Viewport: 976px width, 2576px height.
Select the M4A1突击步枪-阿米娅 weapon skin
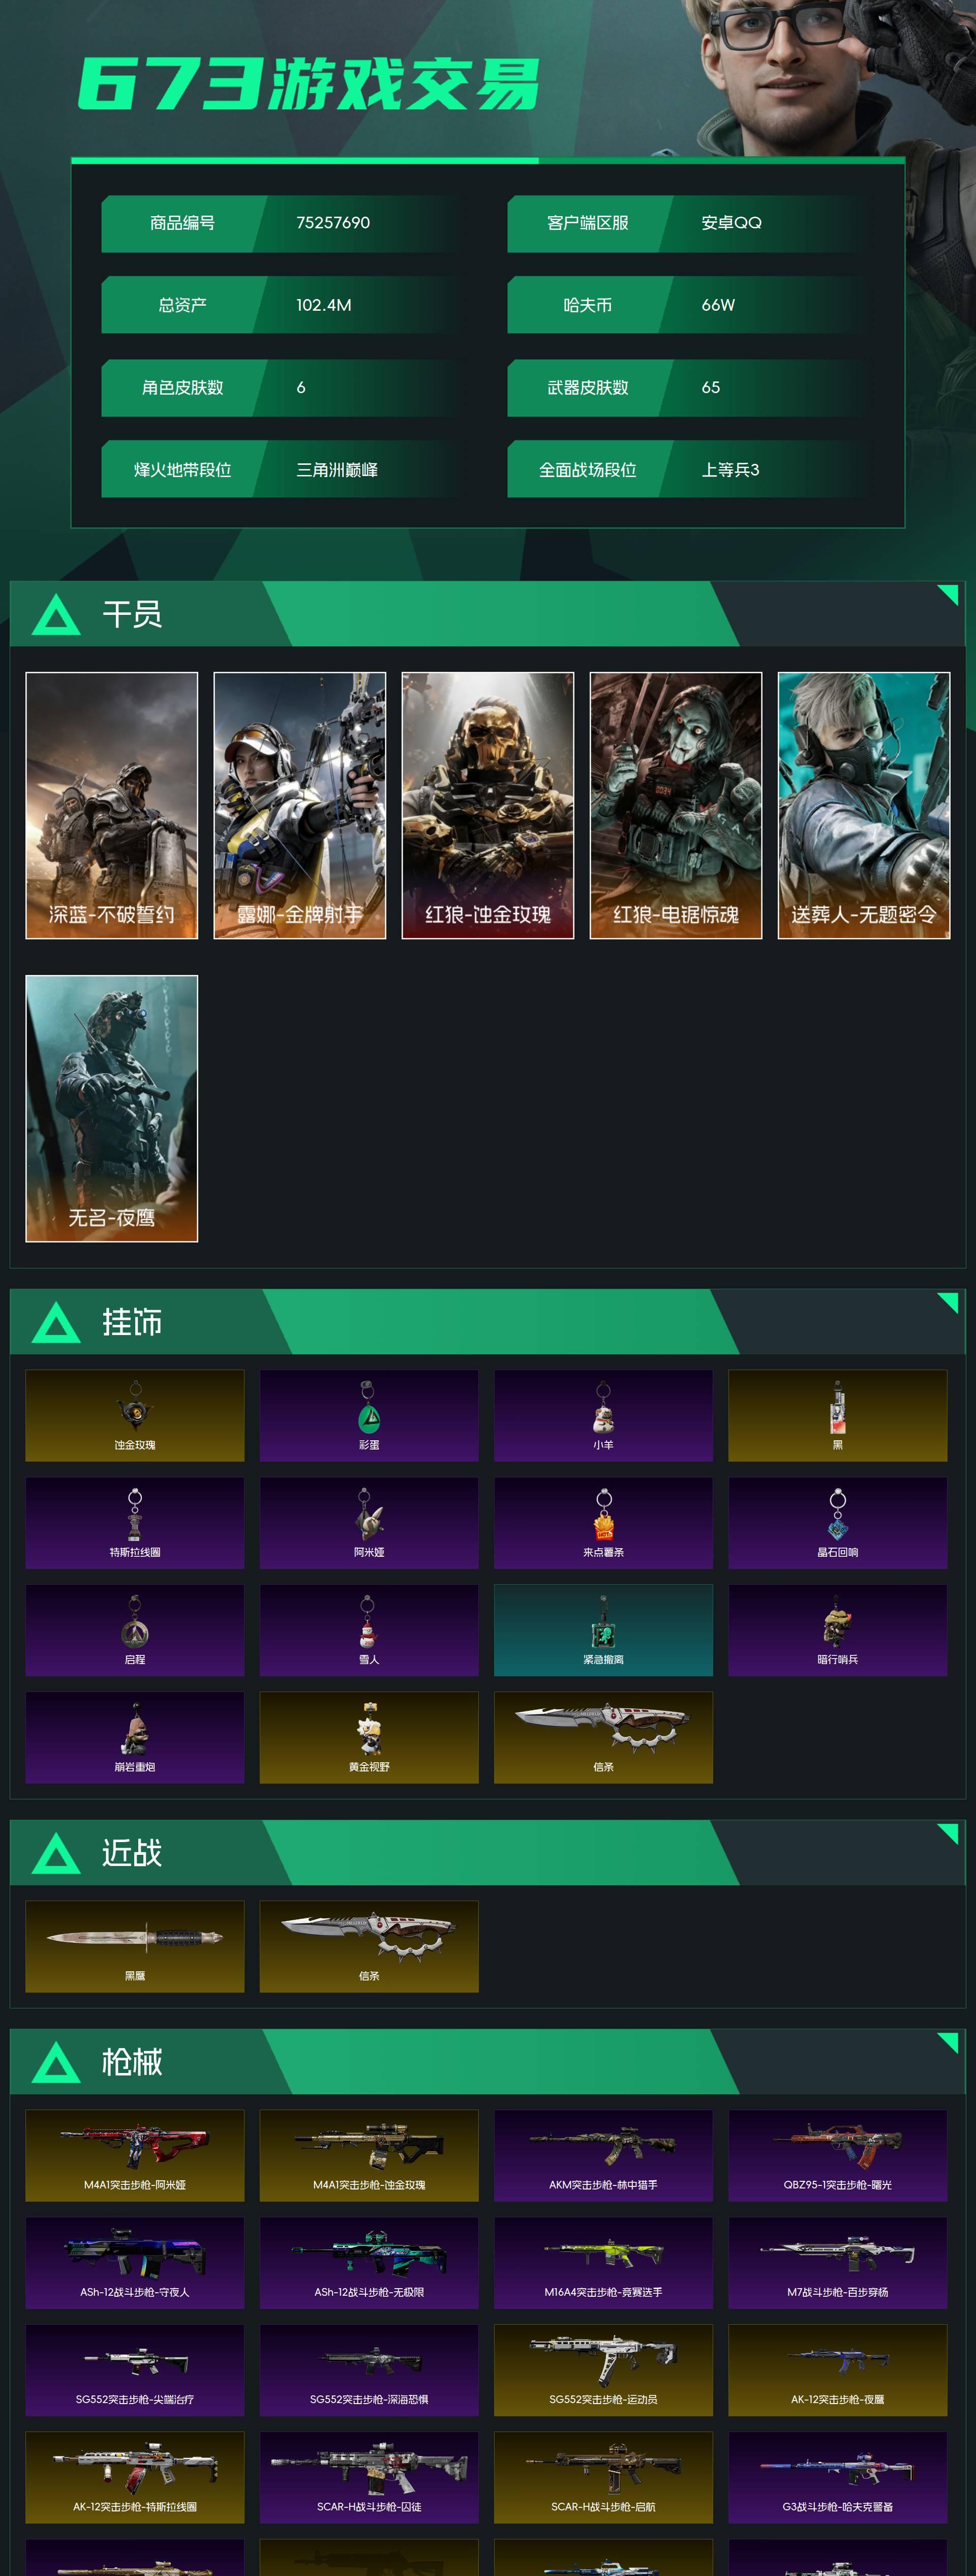tap(135, 2155)
